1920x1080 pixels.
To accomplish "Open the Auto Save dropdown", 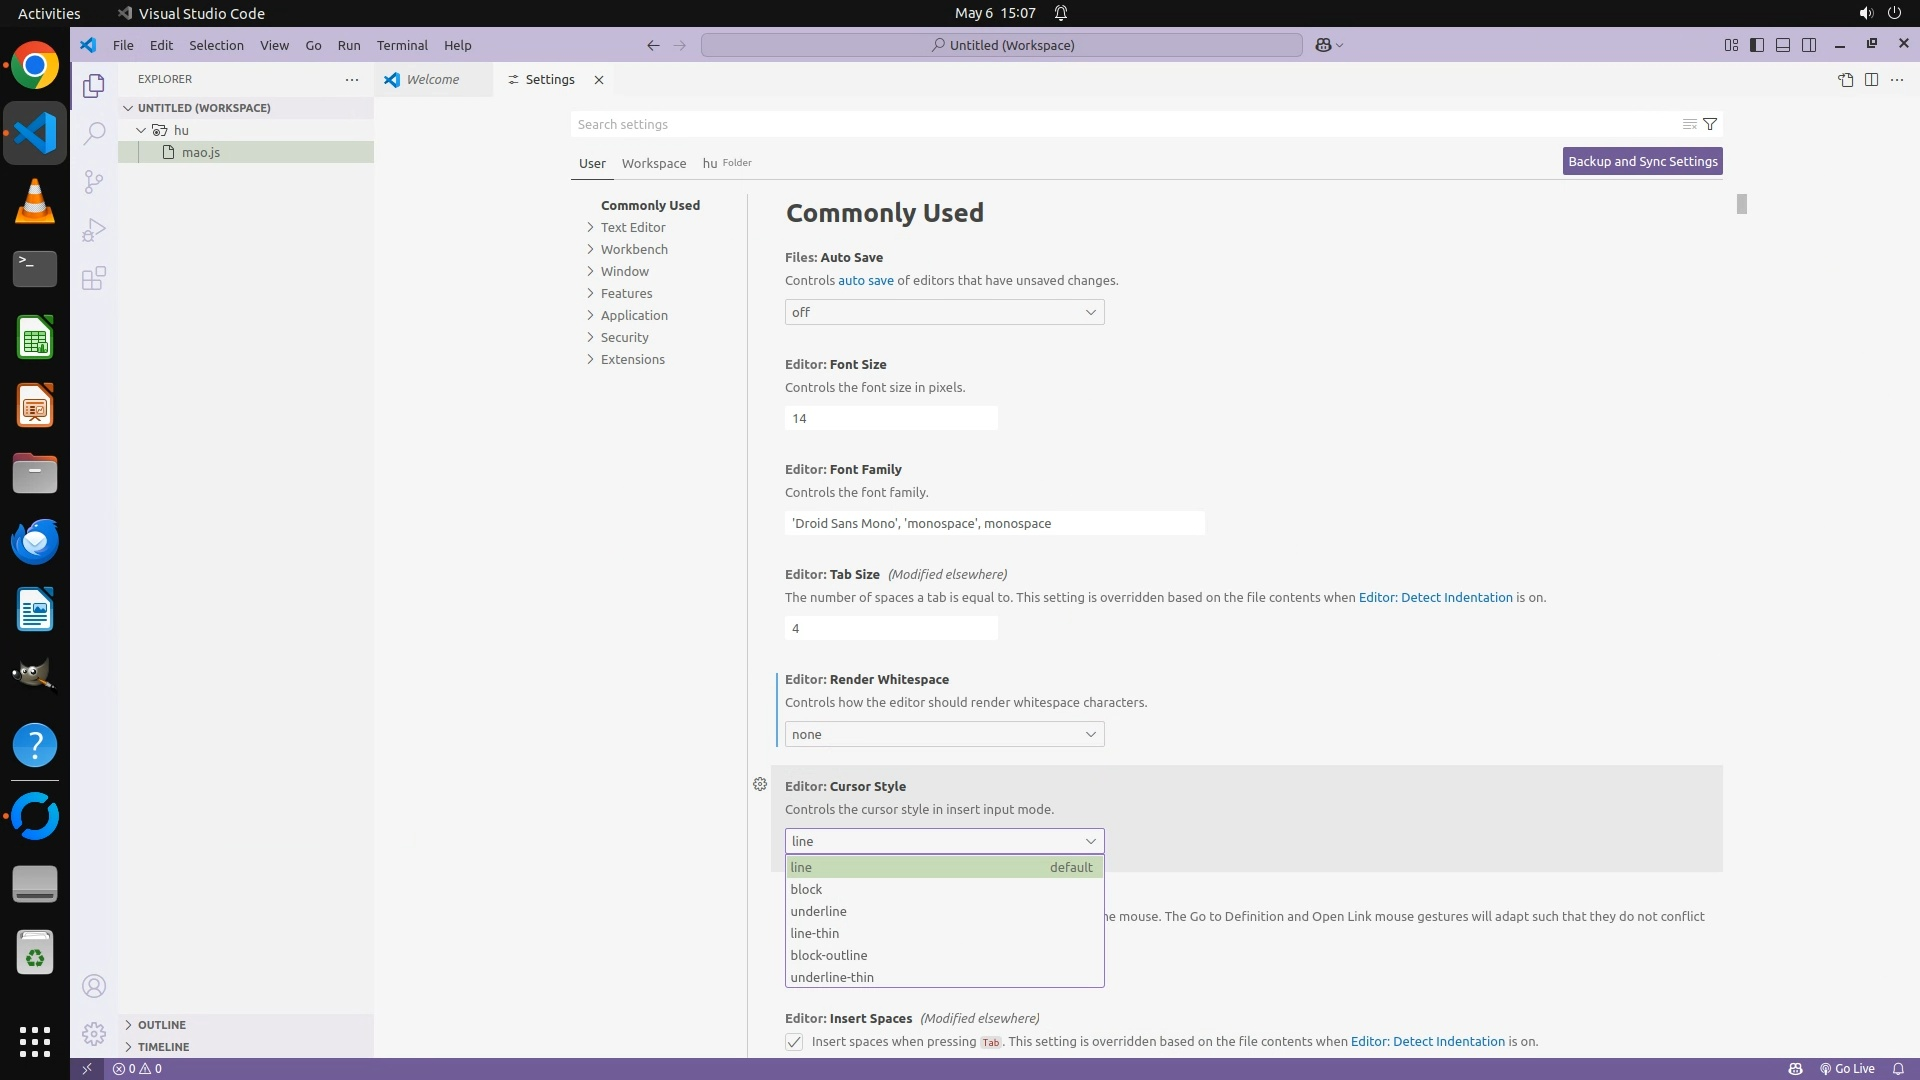I will coord(944,312).
